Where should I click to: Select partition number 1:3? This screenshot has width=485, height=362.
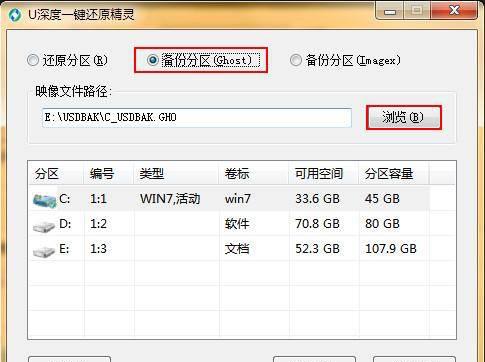98,249
